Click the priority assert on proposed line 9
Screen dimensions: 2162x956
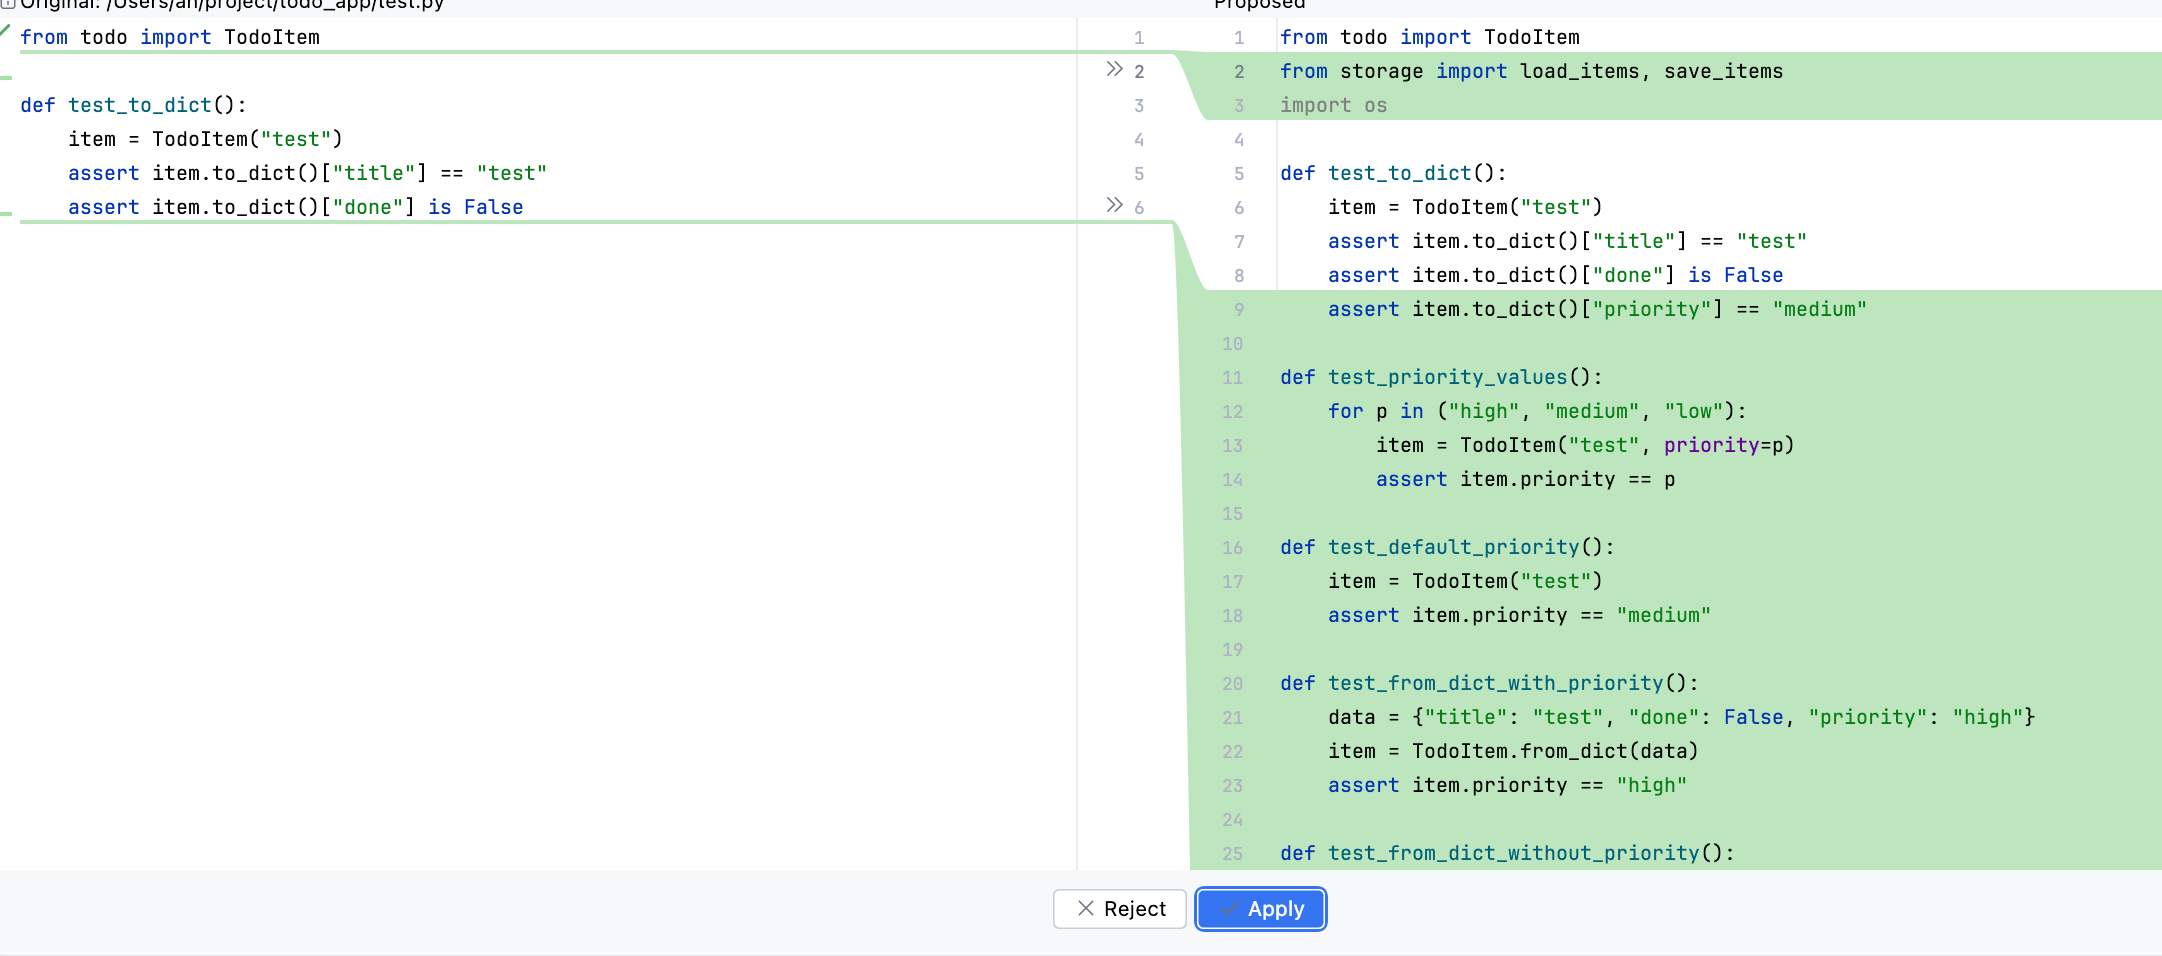[x=1596, y=309]
